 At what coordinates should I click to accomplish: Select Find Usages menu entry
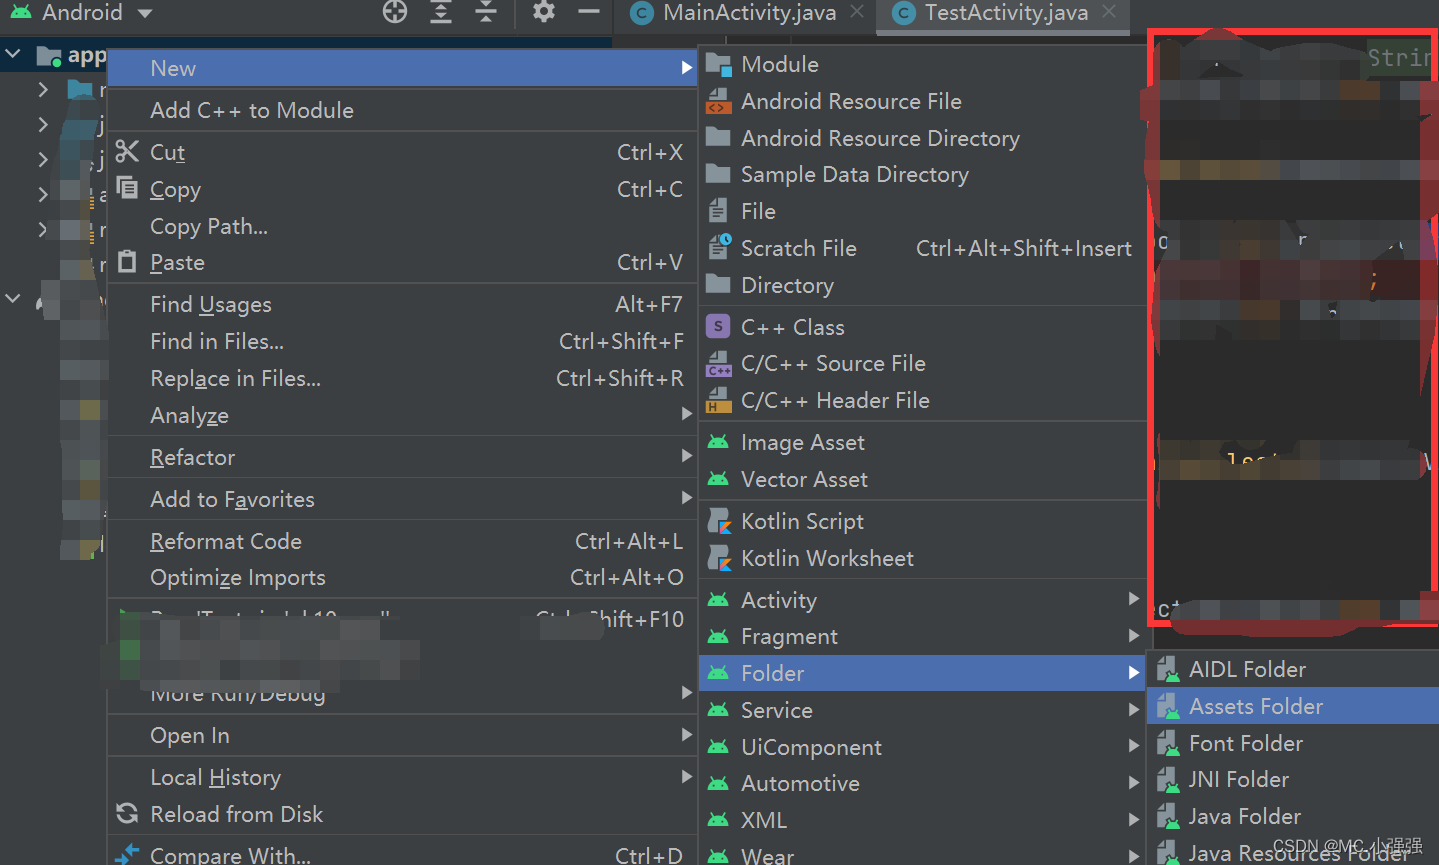pos(402,304)
